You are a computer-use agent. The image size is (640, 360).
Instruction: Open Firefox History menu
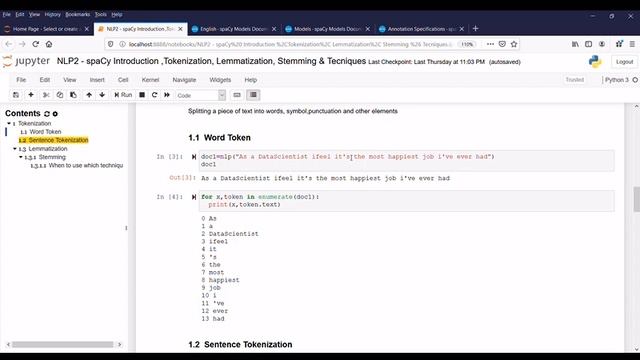click(52, 14)
